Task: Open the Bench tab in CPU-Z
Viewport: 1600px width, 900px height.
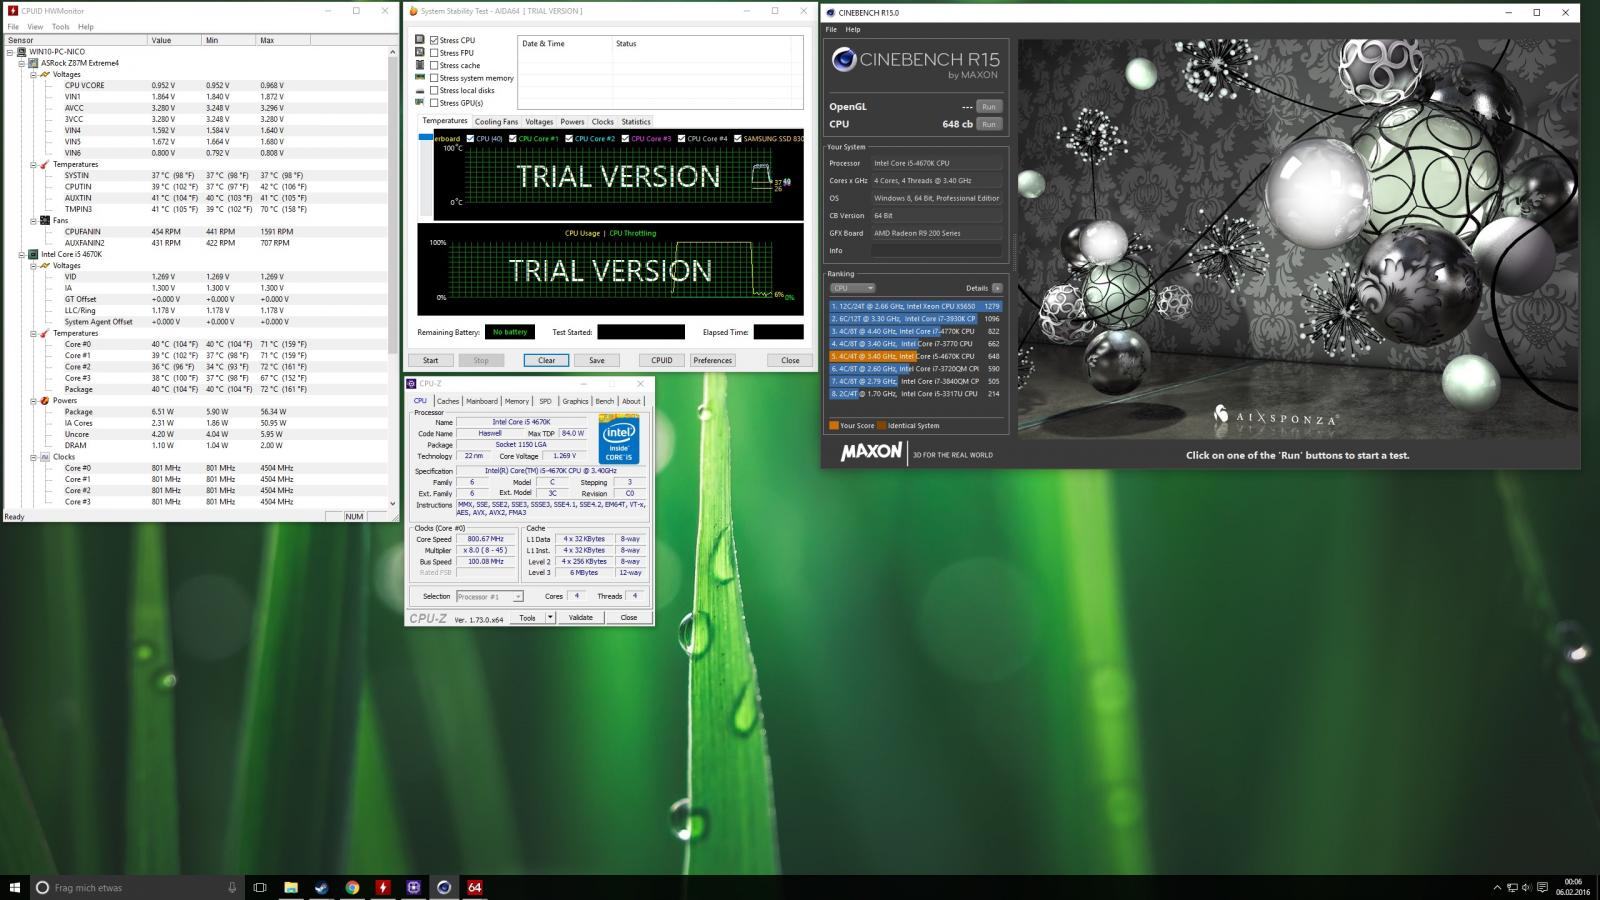Action: coord(605,401)
